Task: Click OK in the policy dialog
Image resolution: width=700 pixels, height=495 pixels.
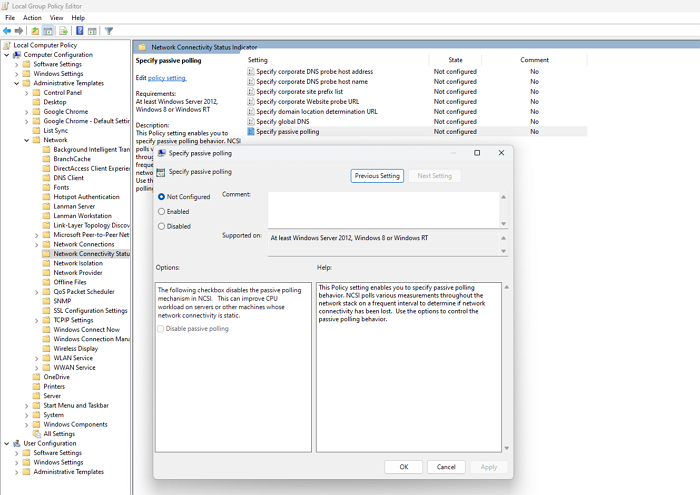Action: tap(404, 467)
